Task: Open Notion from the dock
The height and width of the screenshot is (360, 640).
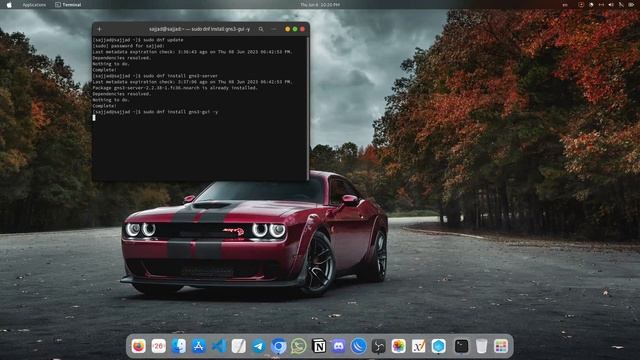Action: pos(319,346)
